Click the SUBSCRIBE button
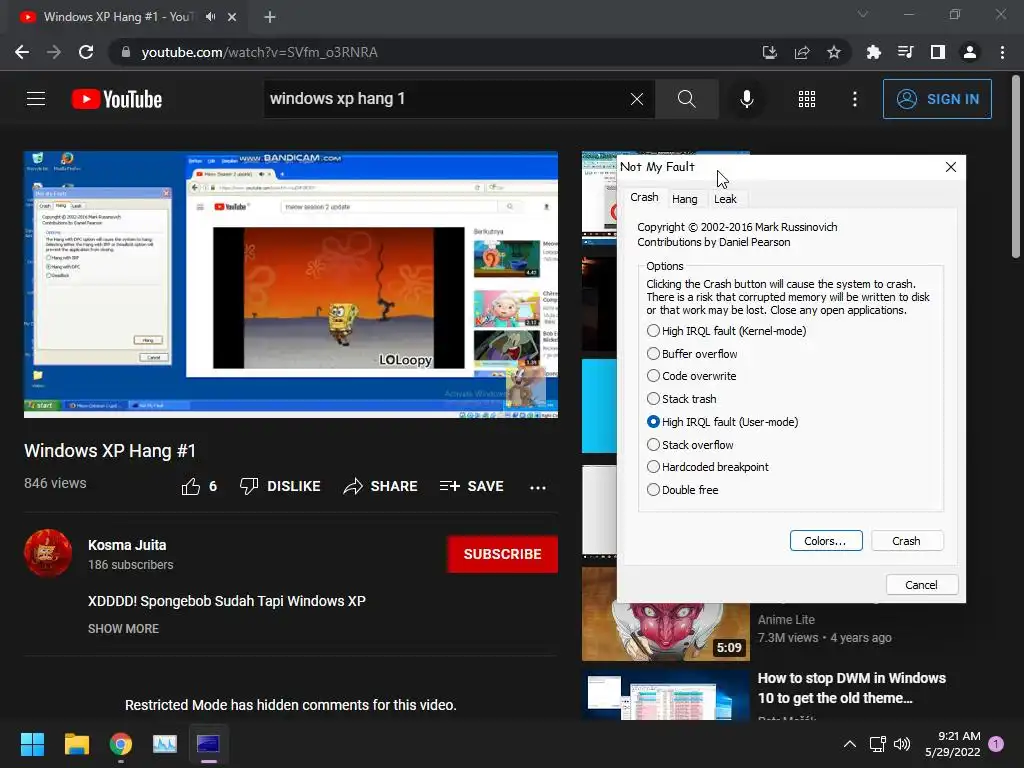Image resolution: width=1024 pixels, height=768 pixels. [x=502, y=554]
